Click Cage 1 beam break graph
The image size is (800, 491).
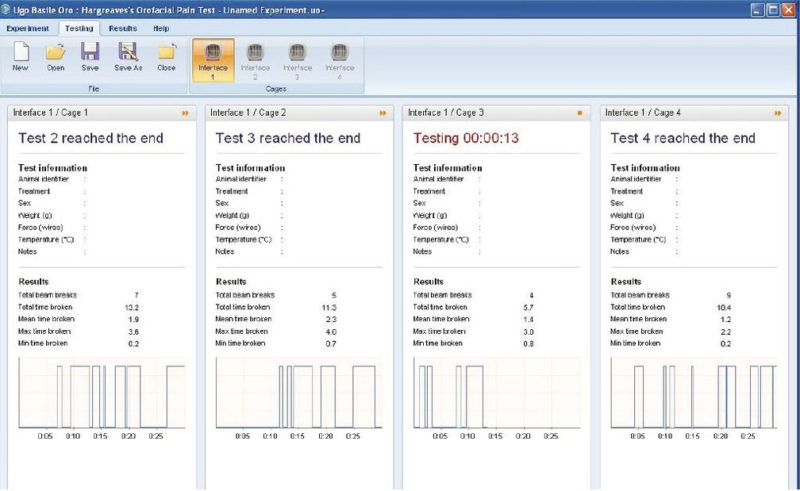tap(102, 392)
